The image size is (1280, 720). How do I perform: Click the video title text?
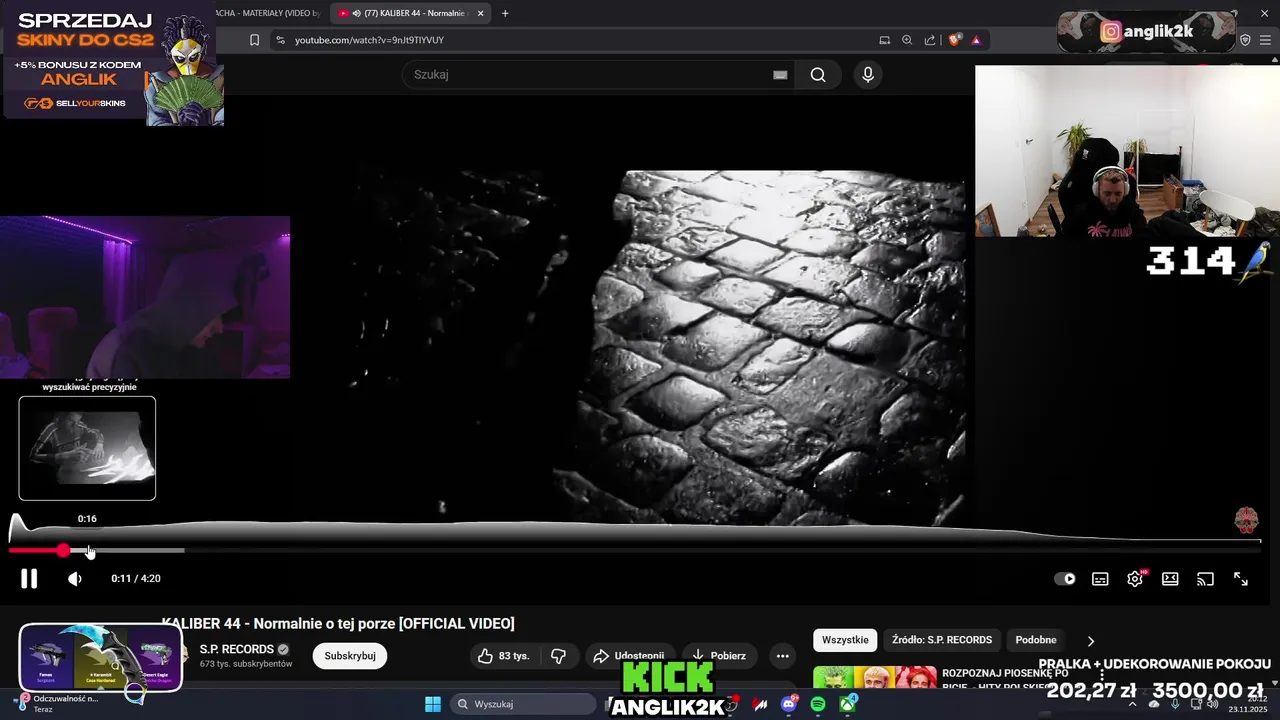click(x=338, y=624)
